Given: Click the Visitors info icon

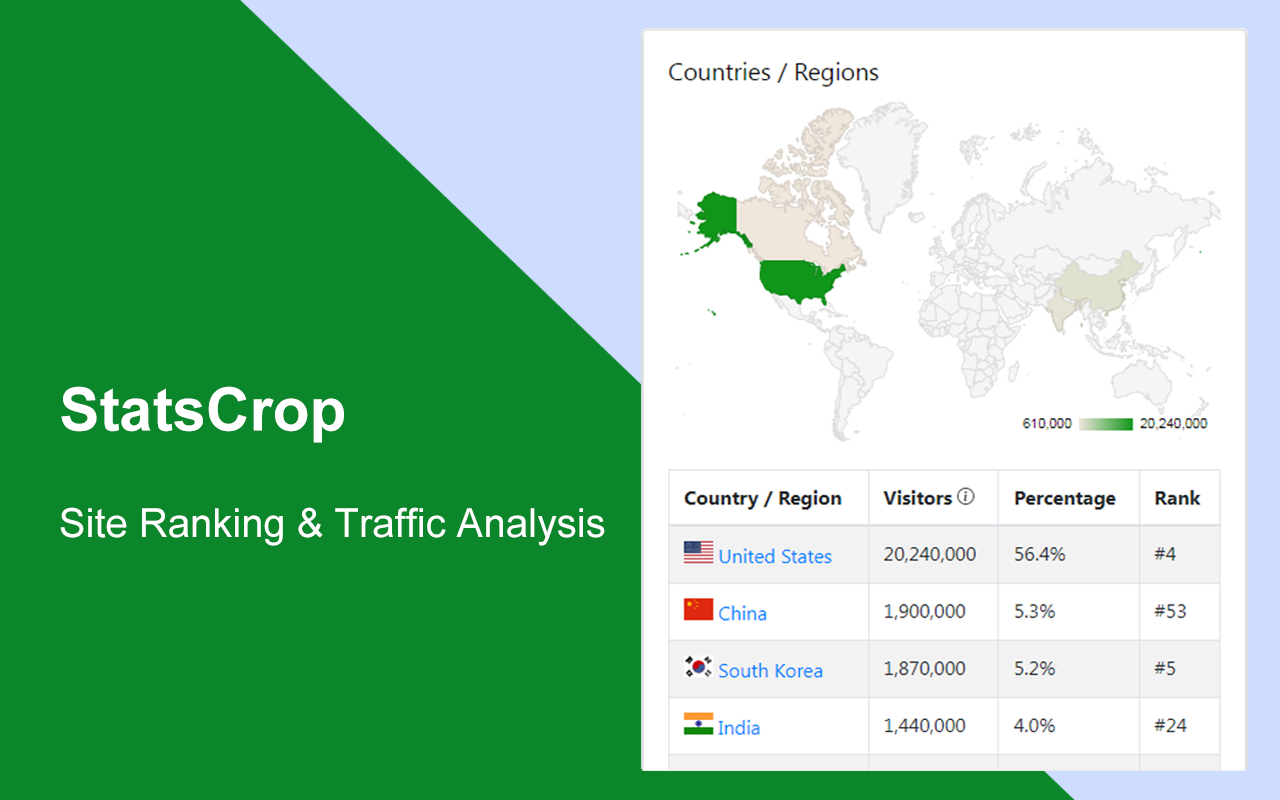Looking at the screenshot, I should click(966, 496).
